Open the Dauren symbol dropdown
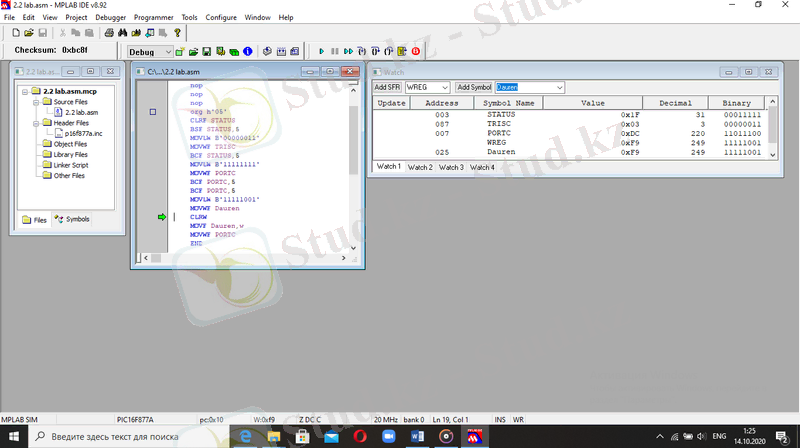Screen dimensions: 800x448 point(560,88)
